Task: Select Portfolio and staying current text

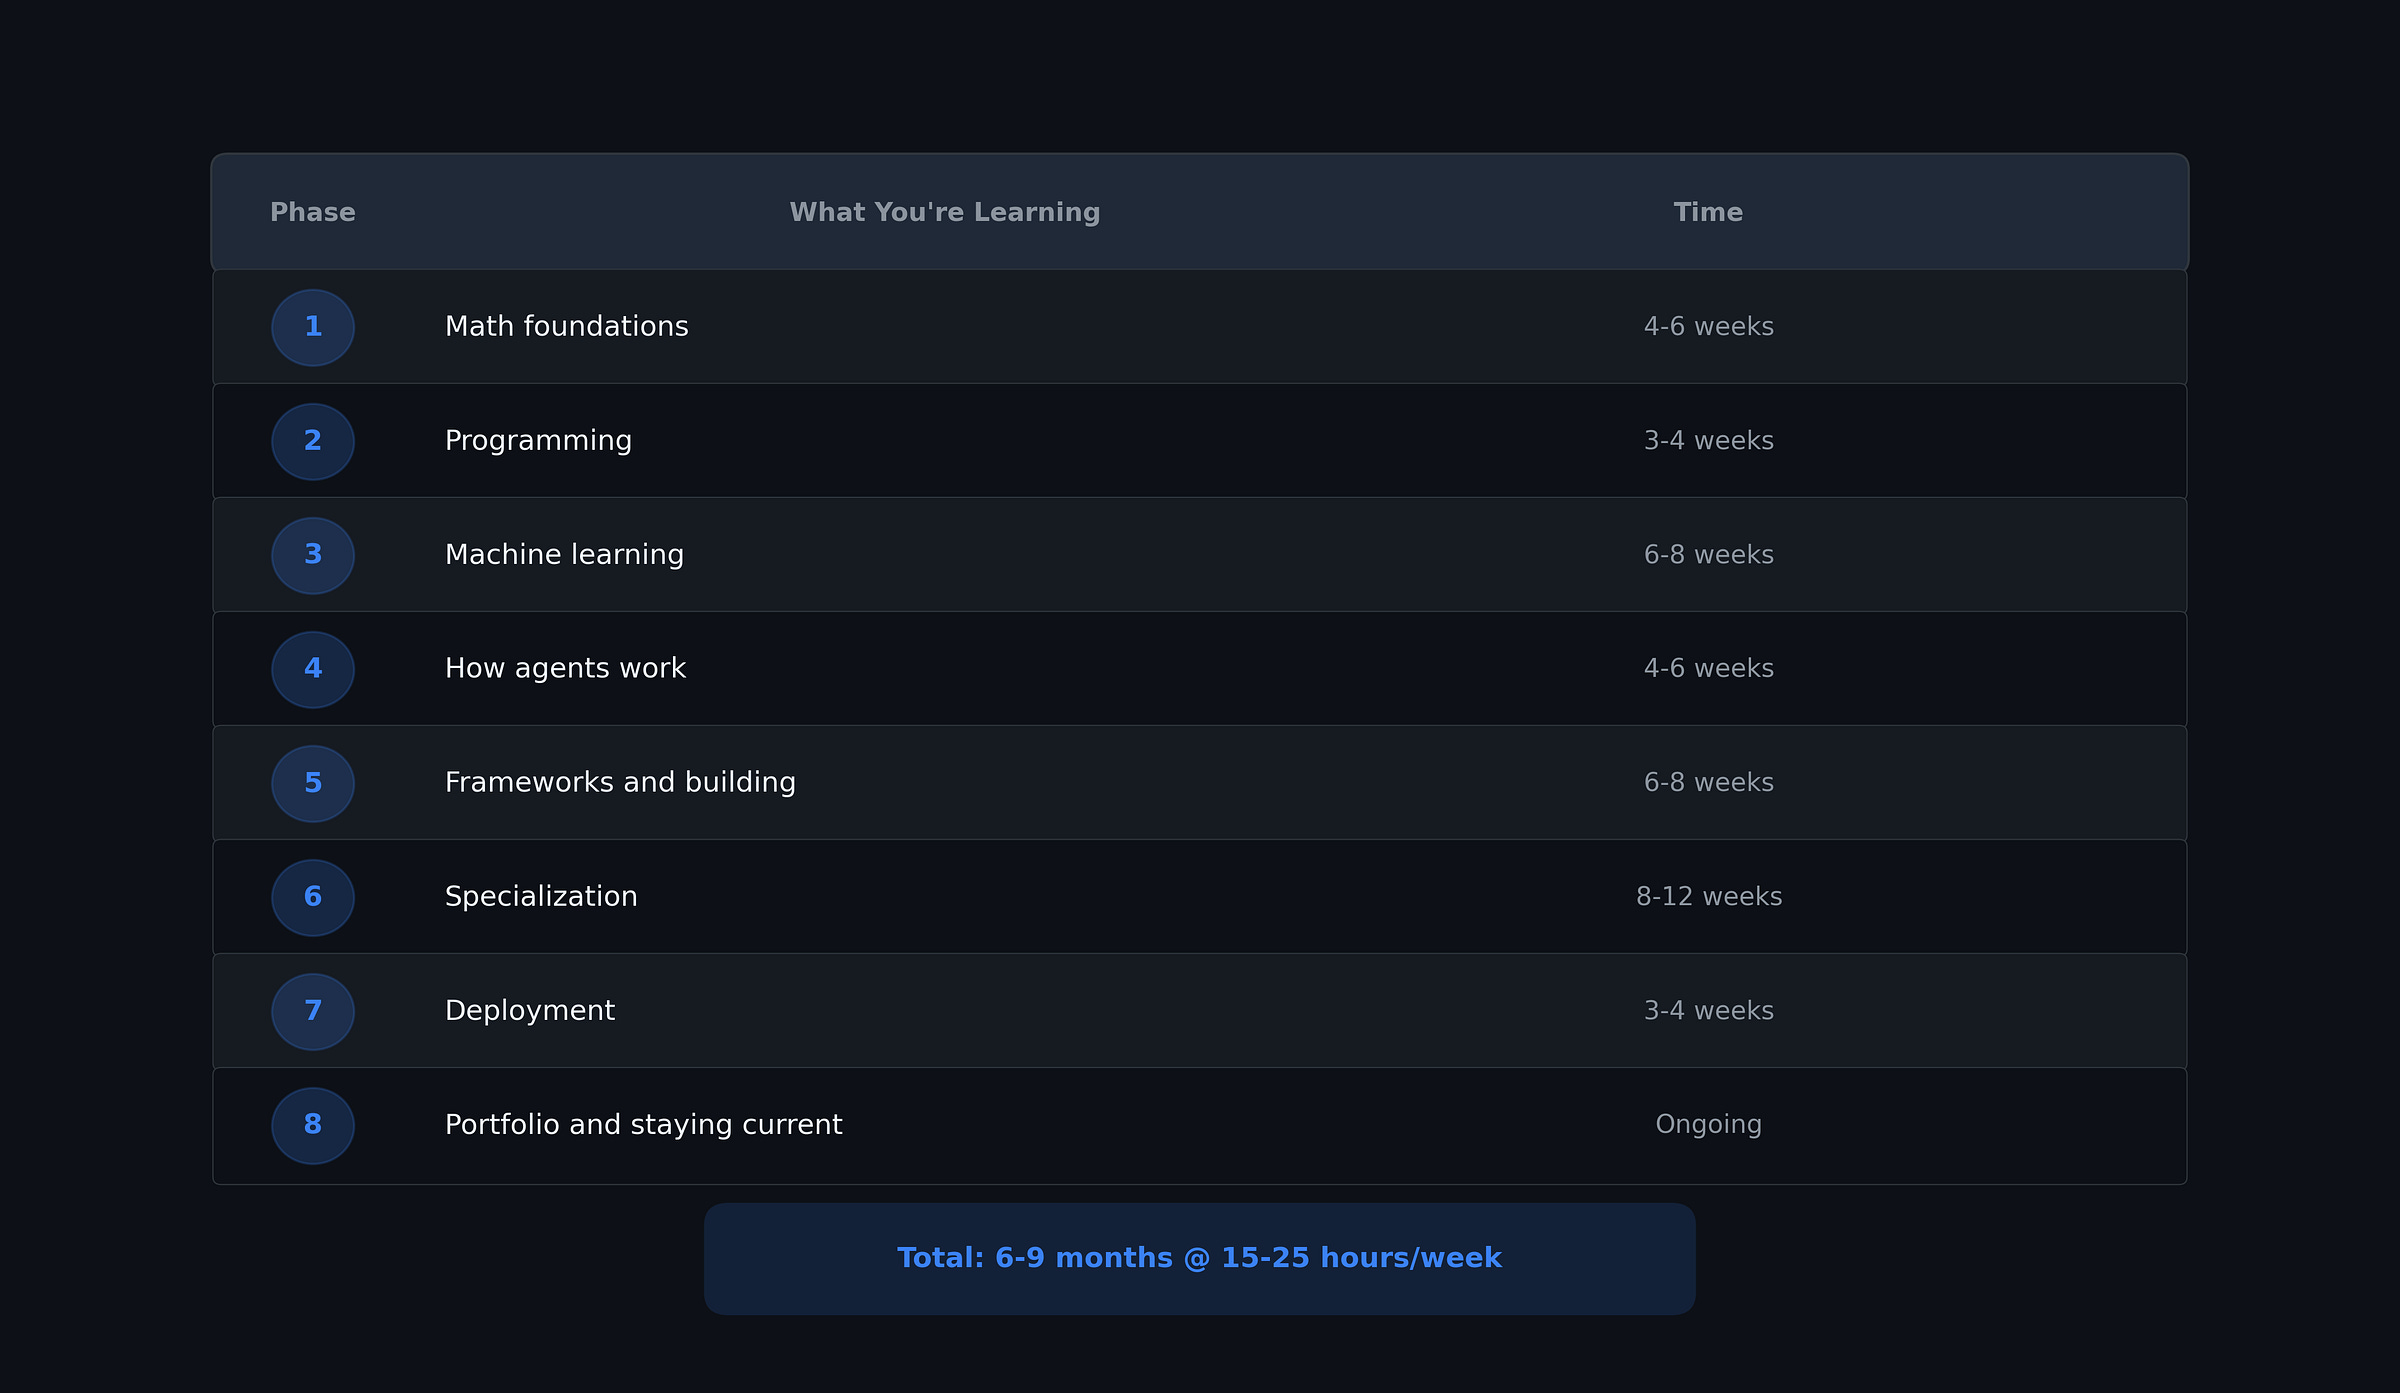Action: point(643,1125)
